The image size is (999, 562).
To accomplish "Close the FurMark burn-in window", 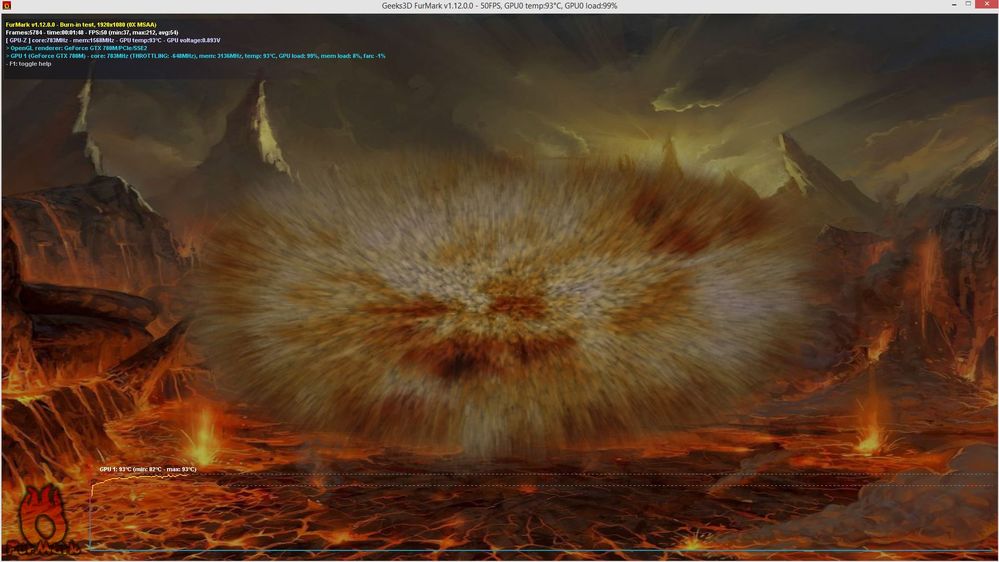I will [985, 4].
